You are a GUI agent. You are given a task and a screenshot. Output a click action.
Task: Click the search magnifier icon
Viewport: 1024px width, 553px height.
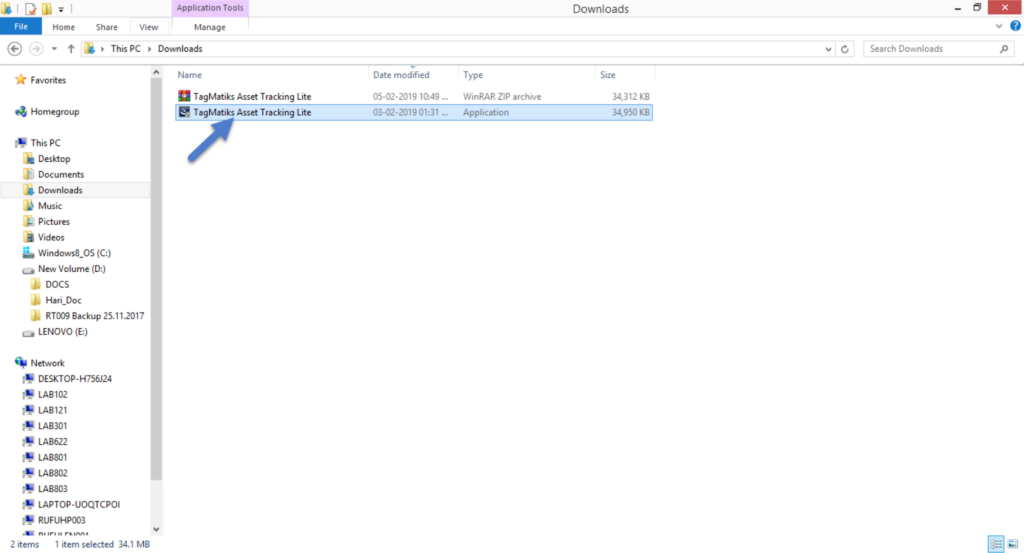1005,48
